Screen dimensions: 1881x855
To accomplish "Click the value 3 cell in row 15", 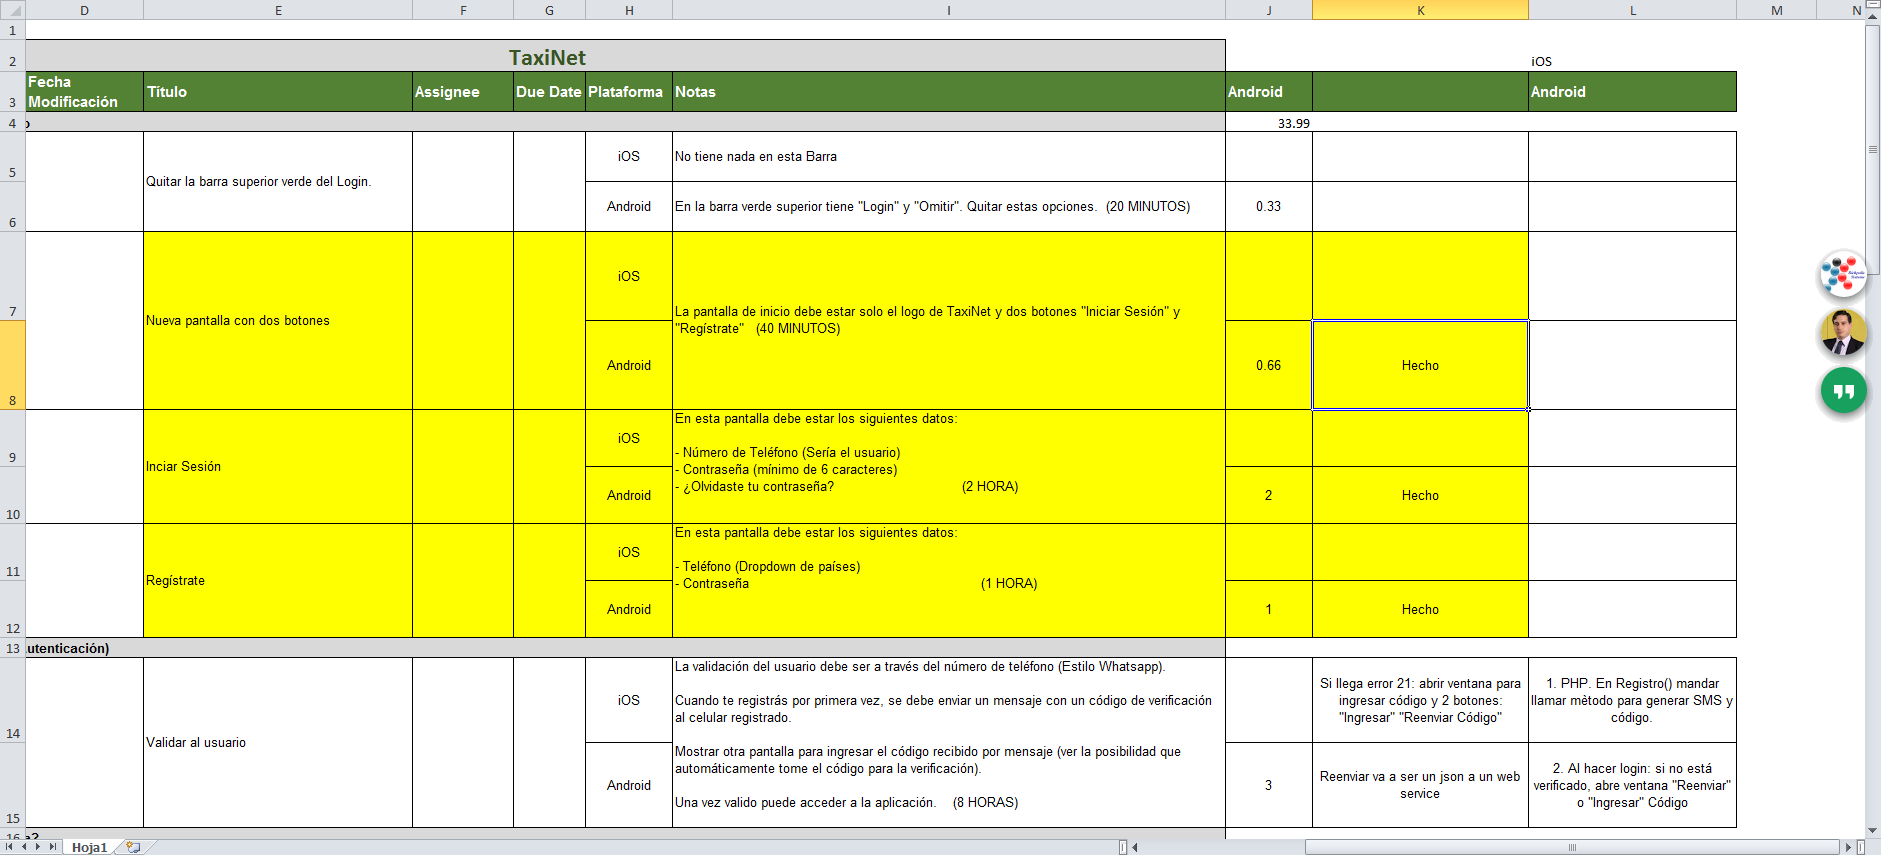I will click(x=1269, y=785).
